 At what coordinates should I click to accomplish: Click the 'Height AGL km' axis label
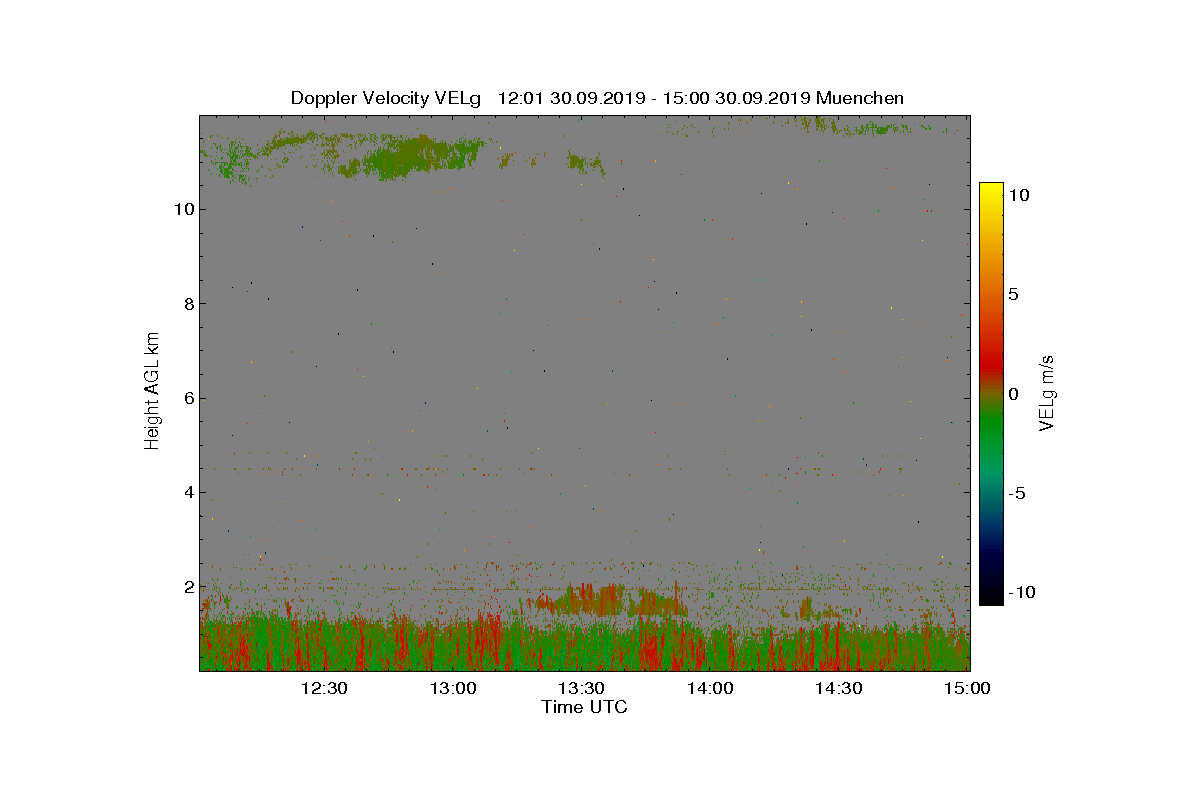coord(152,390)
